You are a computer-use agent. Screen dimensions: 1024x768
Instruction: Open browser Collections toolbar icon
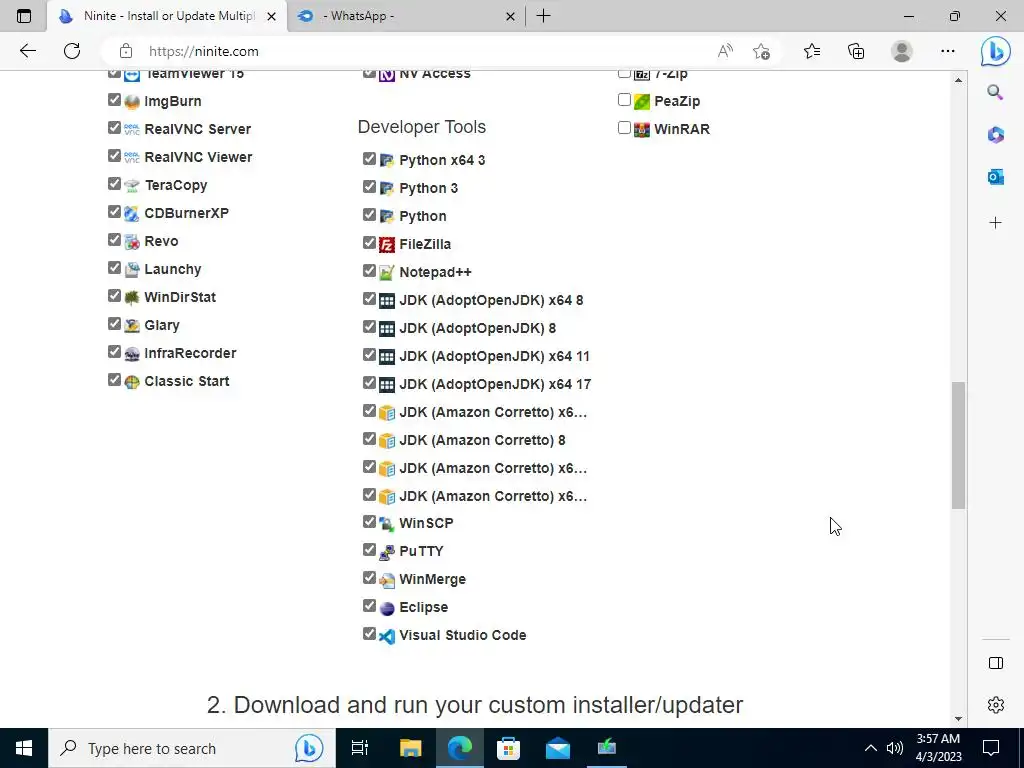point(856,51)
